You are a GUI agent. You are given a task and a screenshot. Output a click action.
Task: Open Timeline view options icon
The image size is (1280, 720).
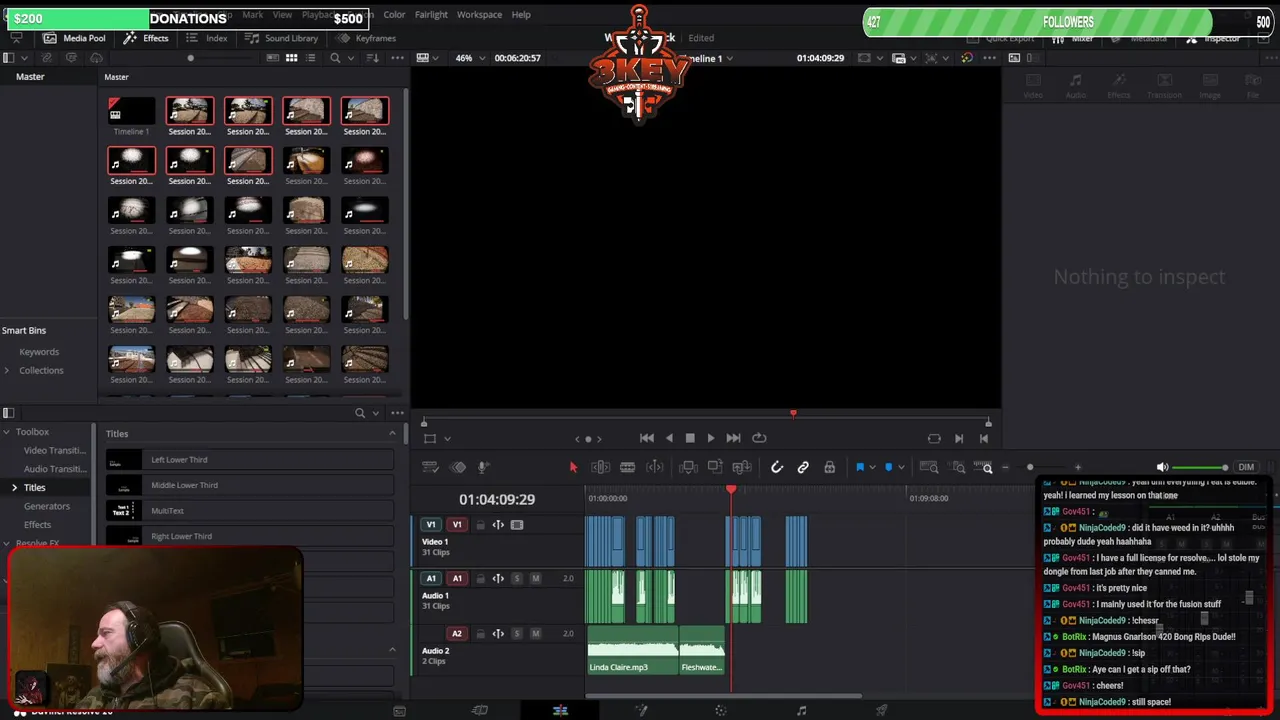(430, 467)
